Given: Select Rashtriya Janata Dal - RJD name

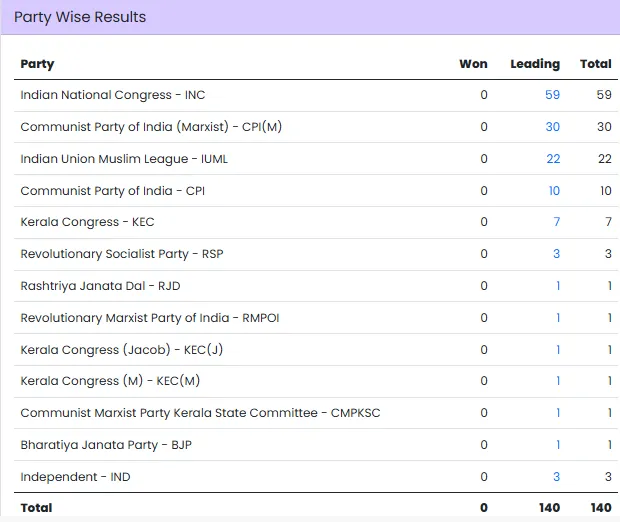Looking at the screenshot, I should click(100, 286).
